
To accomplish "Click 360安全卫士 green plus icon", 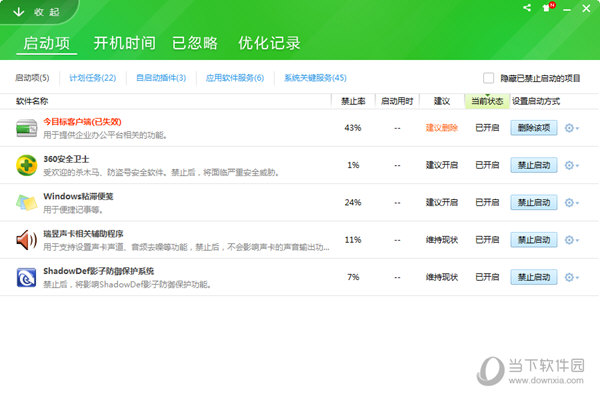I will click(x=26, y=165).
